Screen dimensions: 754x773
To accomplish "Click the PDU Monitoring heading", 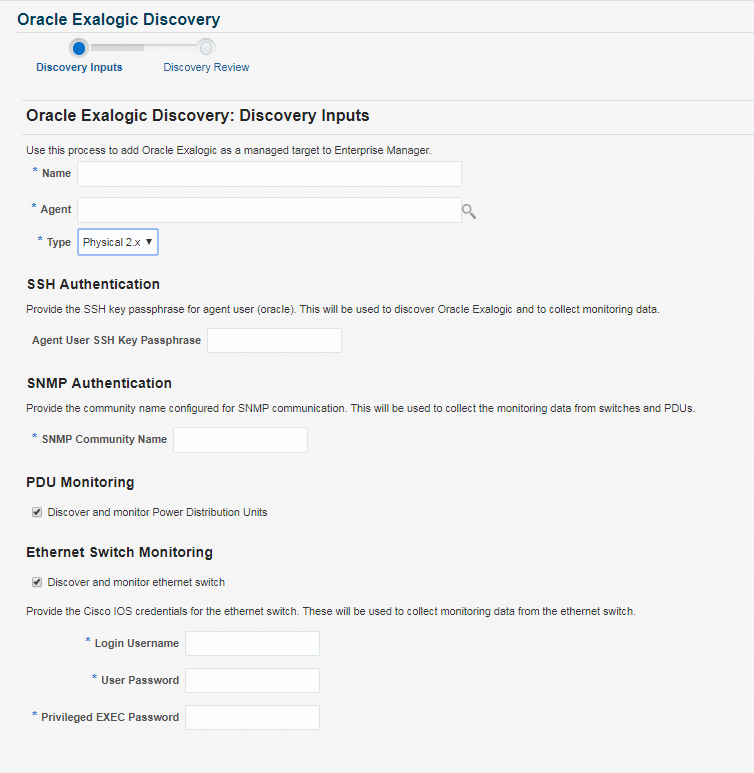I will 80,482.
